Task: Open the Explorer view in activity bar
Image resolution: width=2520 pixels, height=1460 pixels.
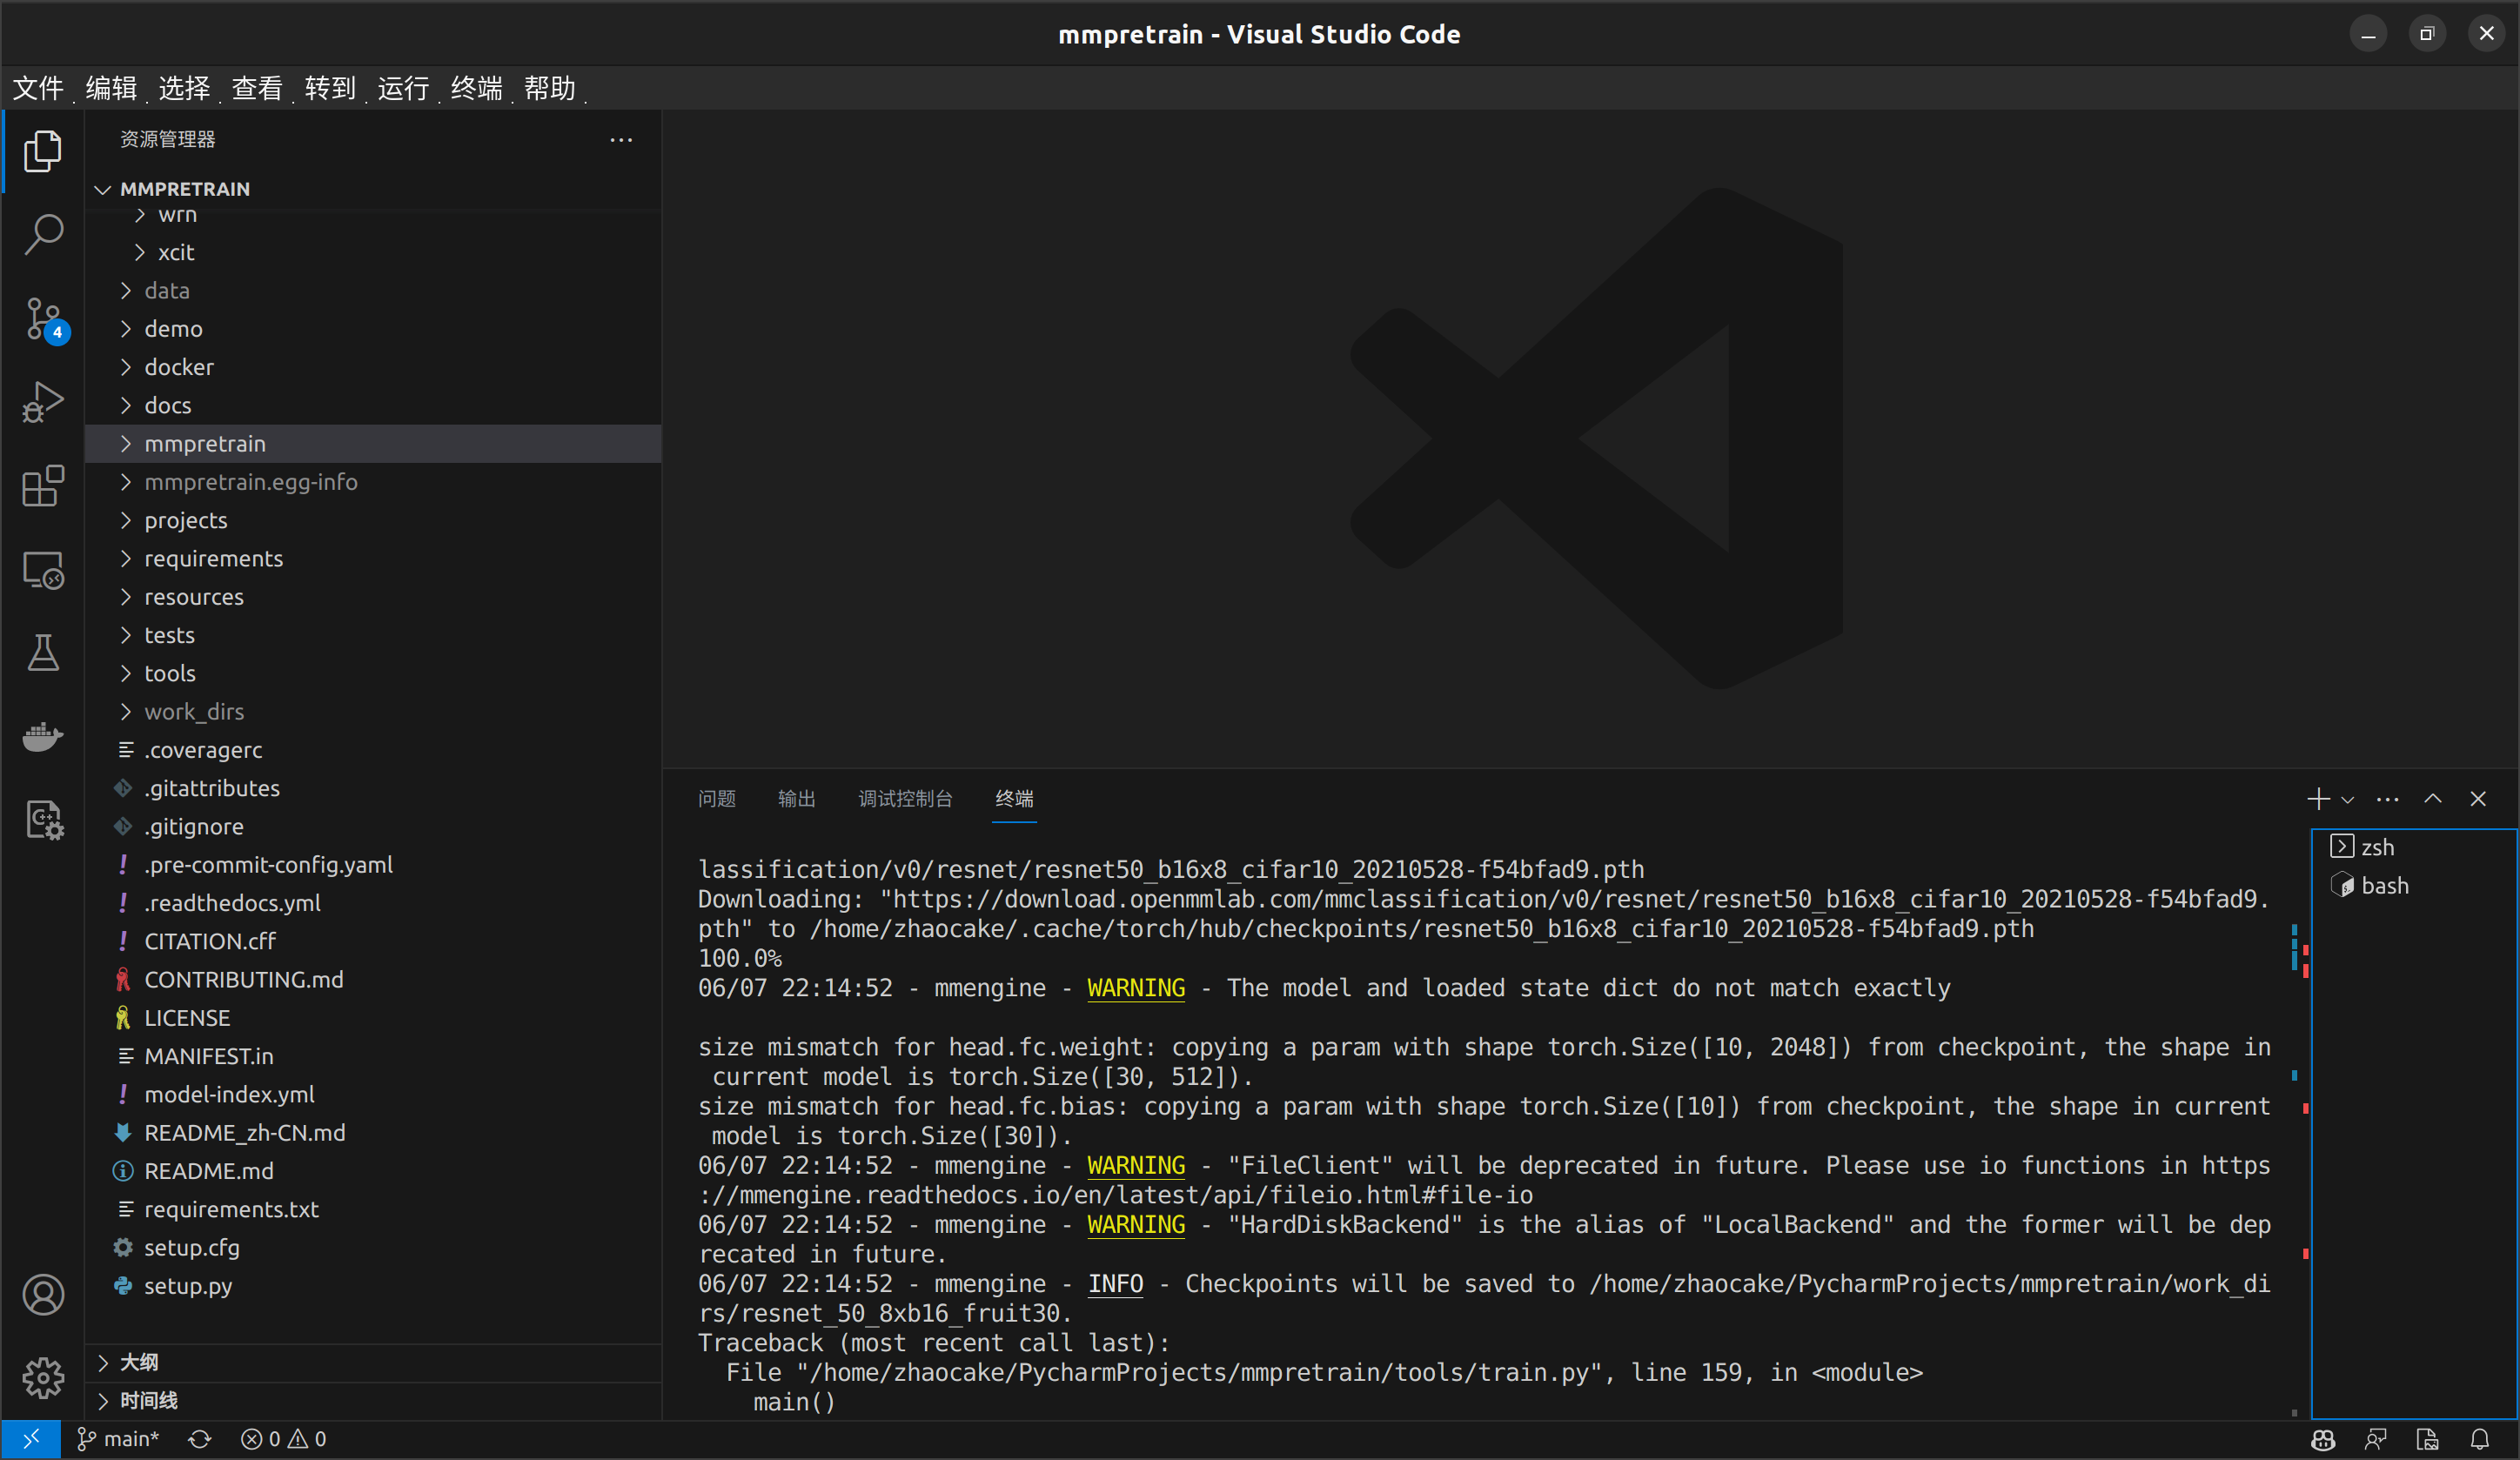Action: tap(43, 151)
